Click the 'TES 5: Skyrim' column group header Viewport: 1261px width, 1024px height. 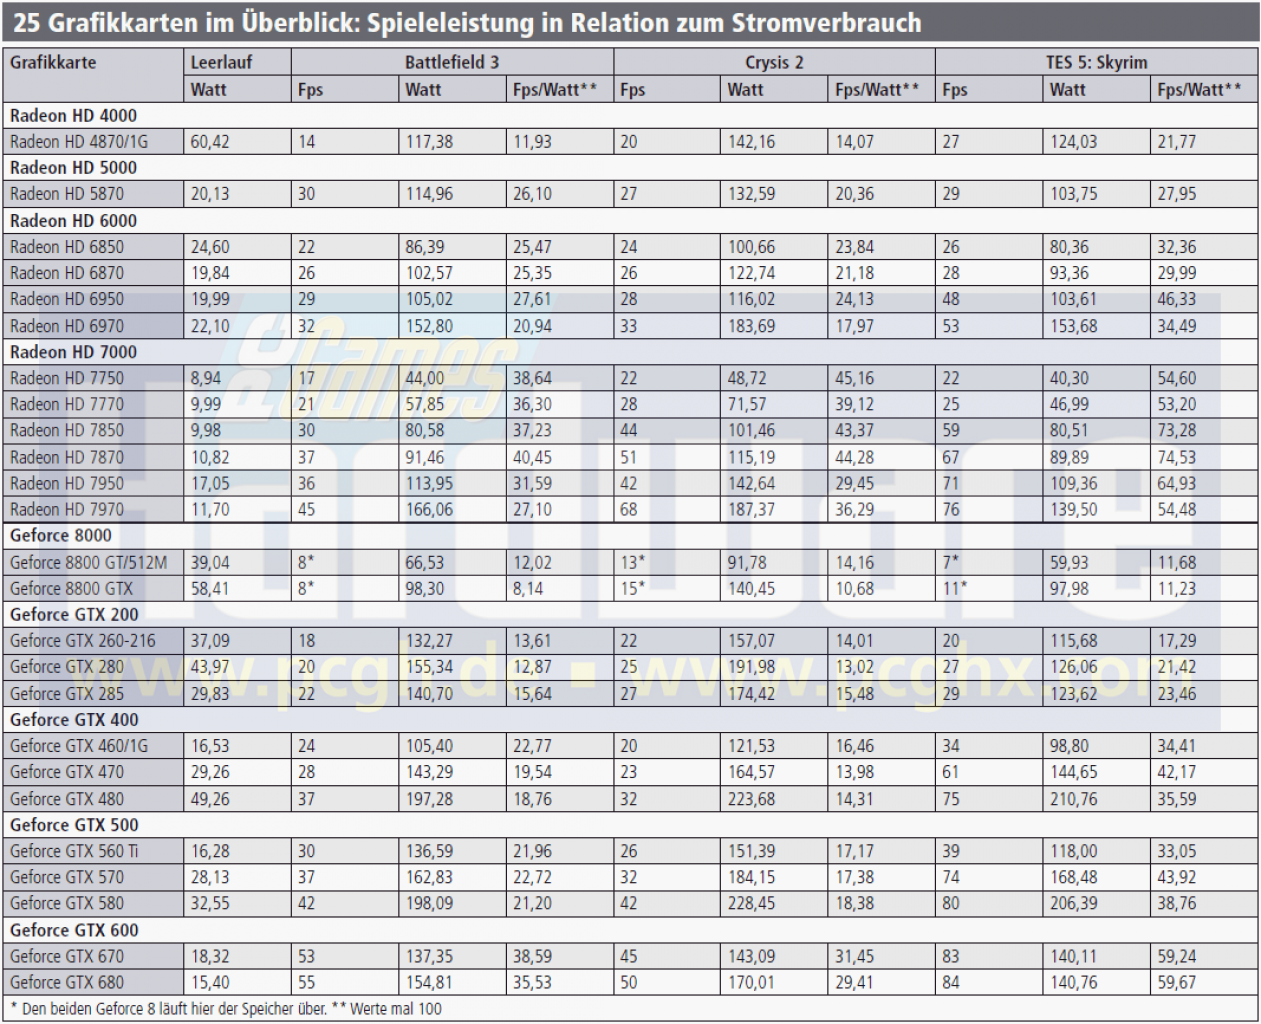(1097, 62)
